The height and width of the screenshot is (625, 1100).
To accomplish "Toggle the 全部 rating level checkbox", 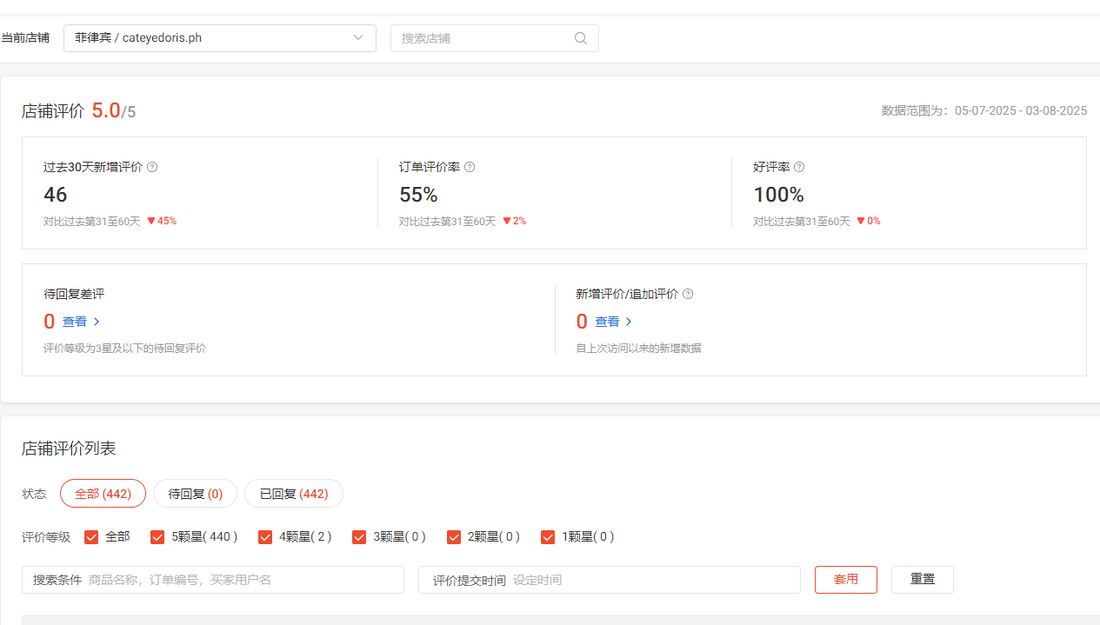I will 92,537.
